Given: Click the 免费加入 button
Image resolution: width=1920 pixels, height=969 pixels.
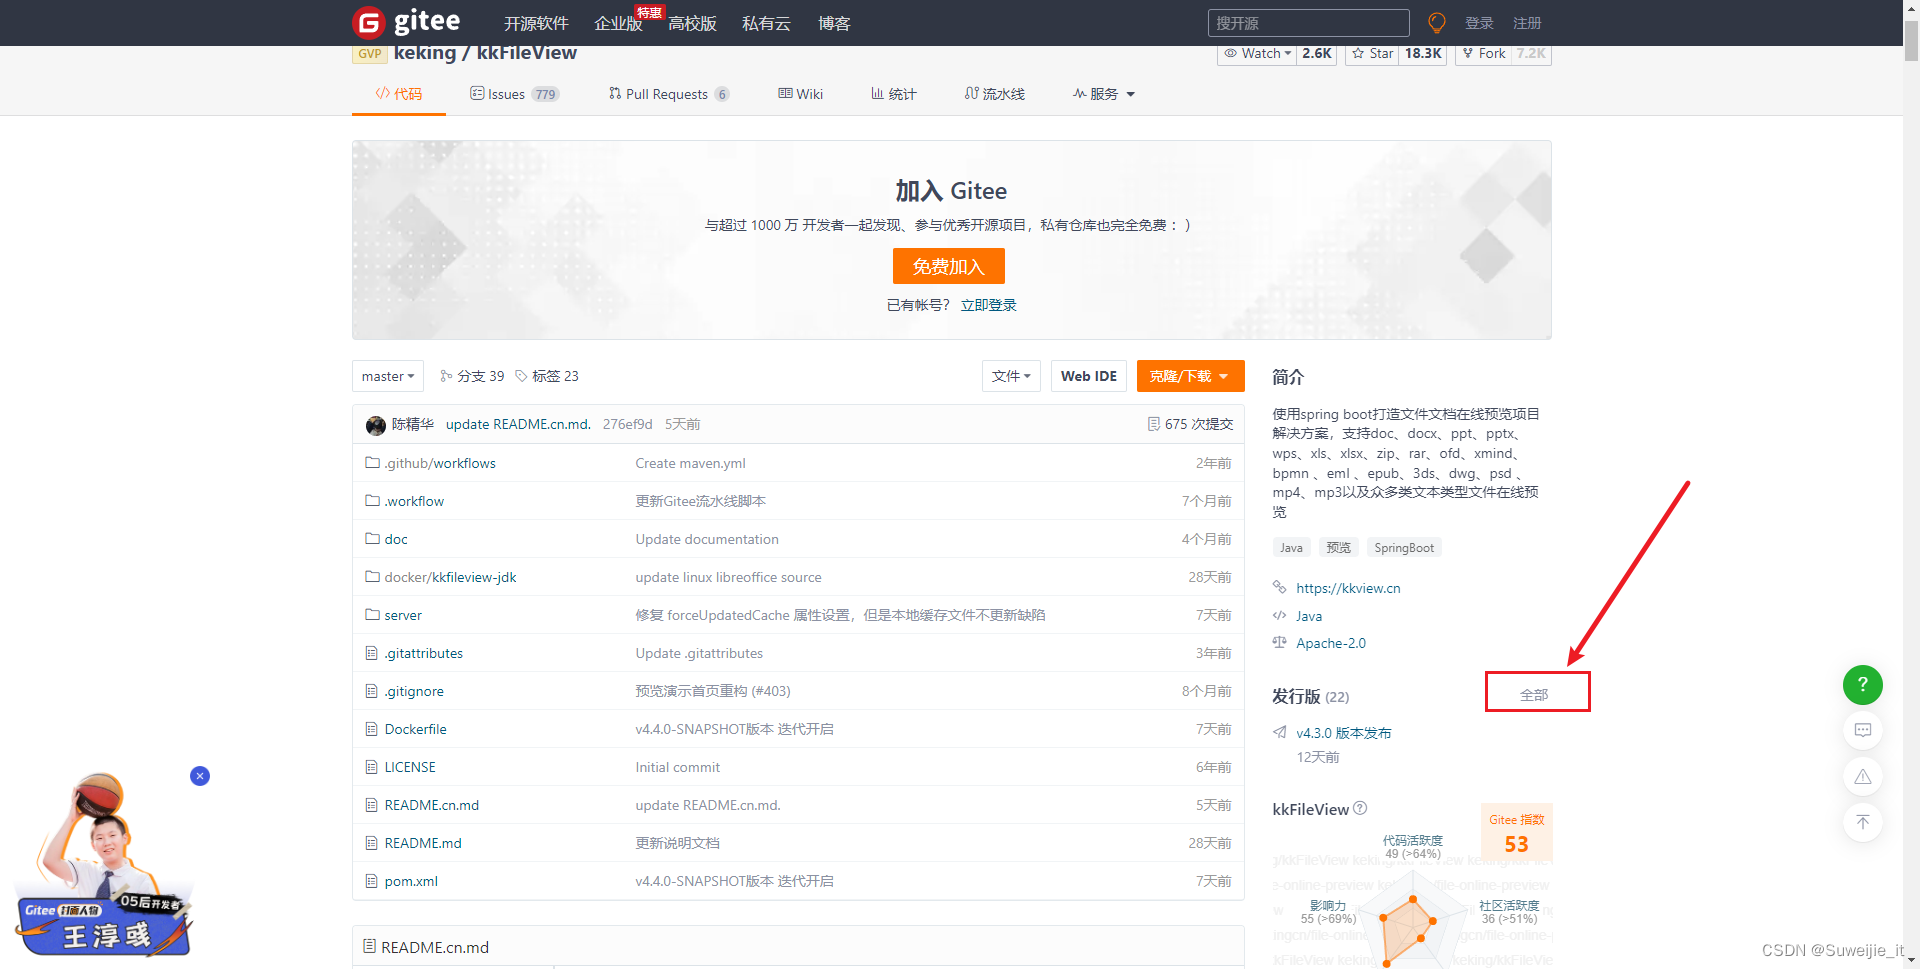Looking at the screenshot, I should pyautogui.click(x=948, y=266).
